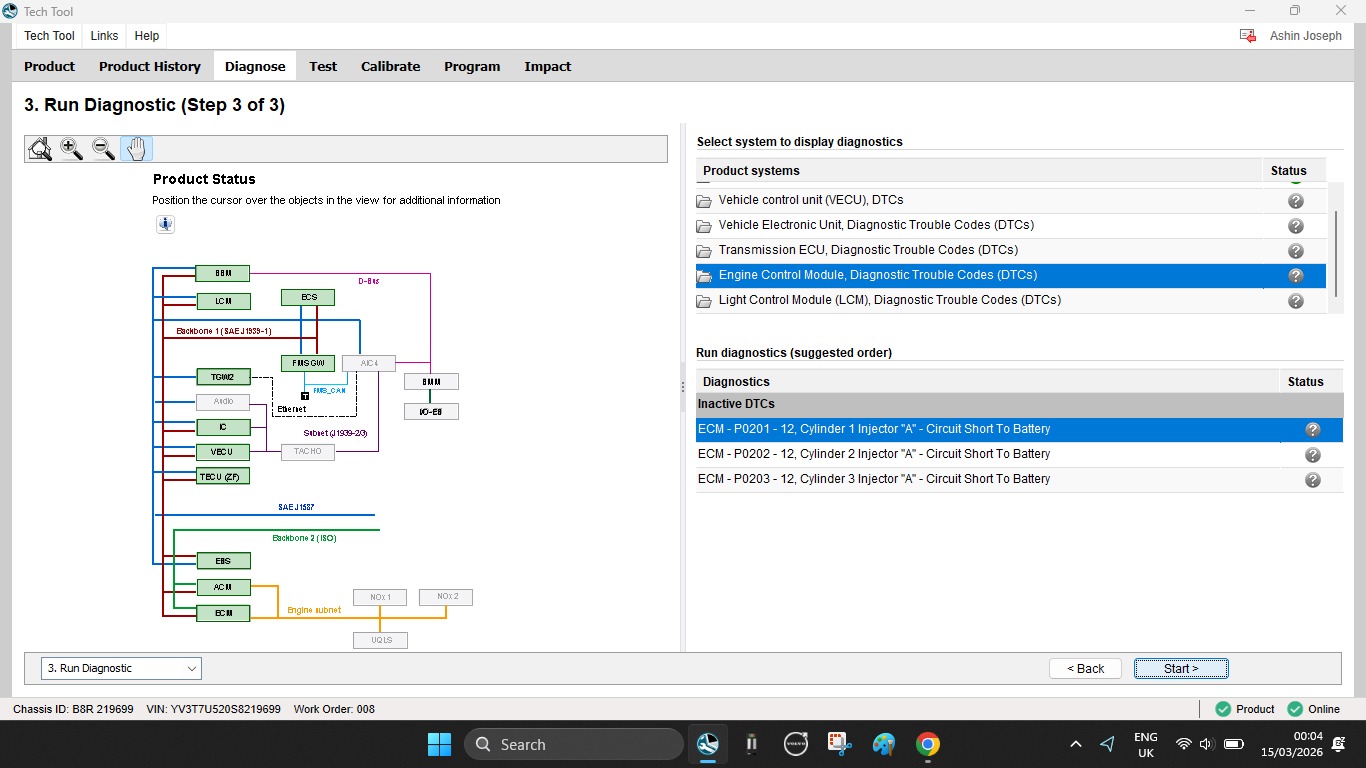This screenshot has width=1366, height=768.
Task: Open Google Chrome from the taskbar
Action: (928, 744)
